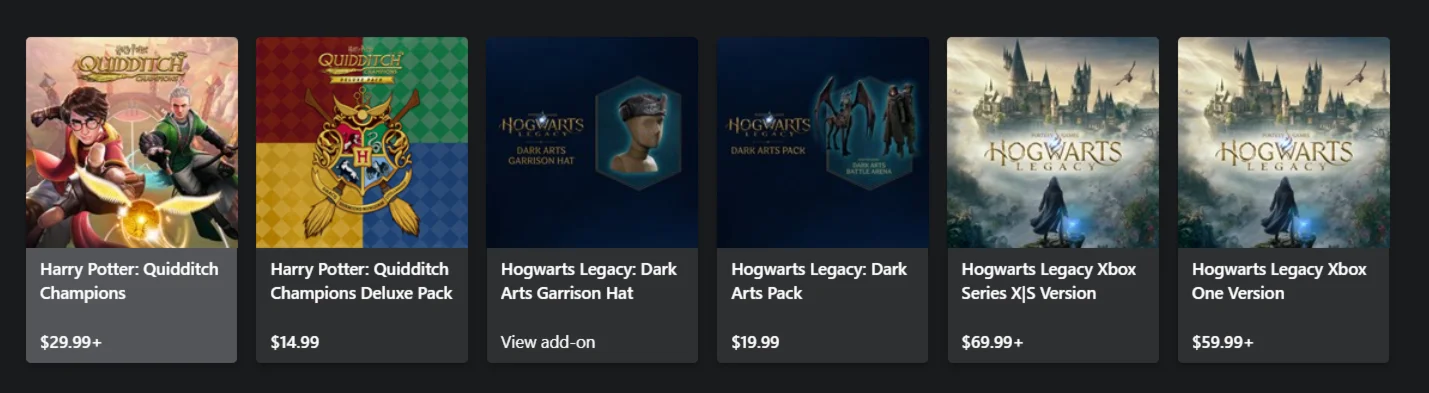Open Harry Potter: Quidditch Champions cover art
1429x393 pixels.
point(132,142)
